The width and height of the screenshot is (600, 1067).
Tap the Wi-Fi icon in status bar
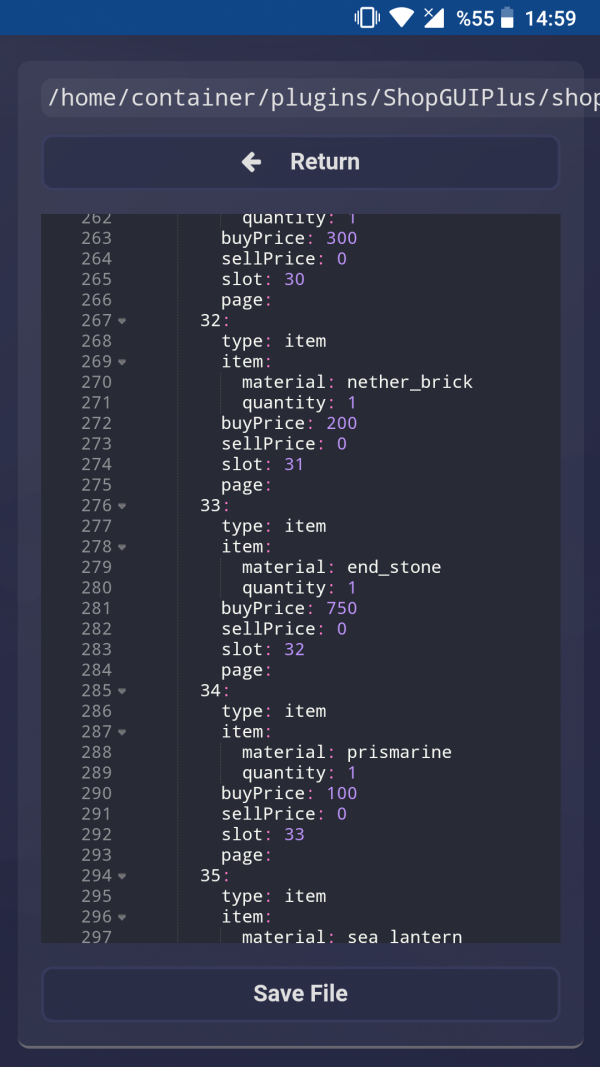coord(401,16)
